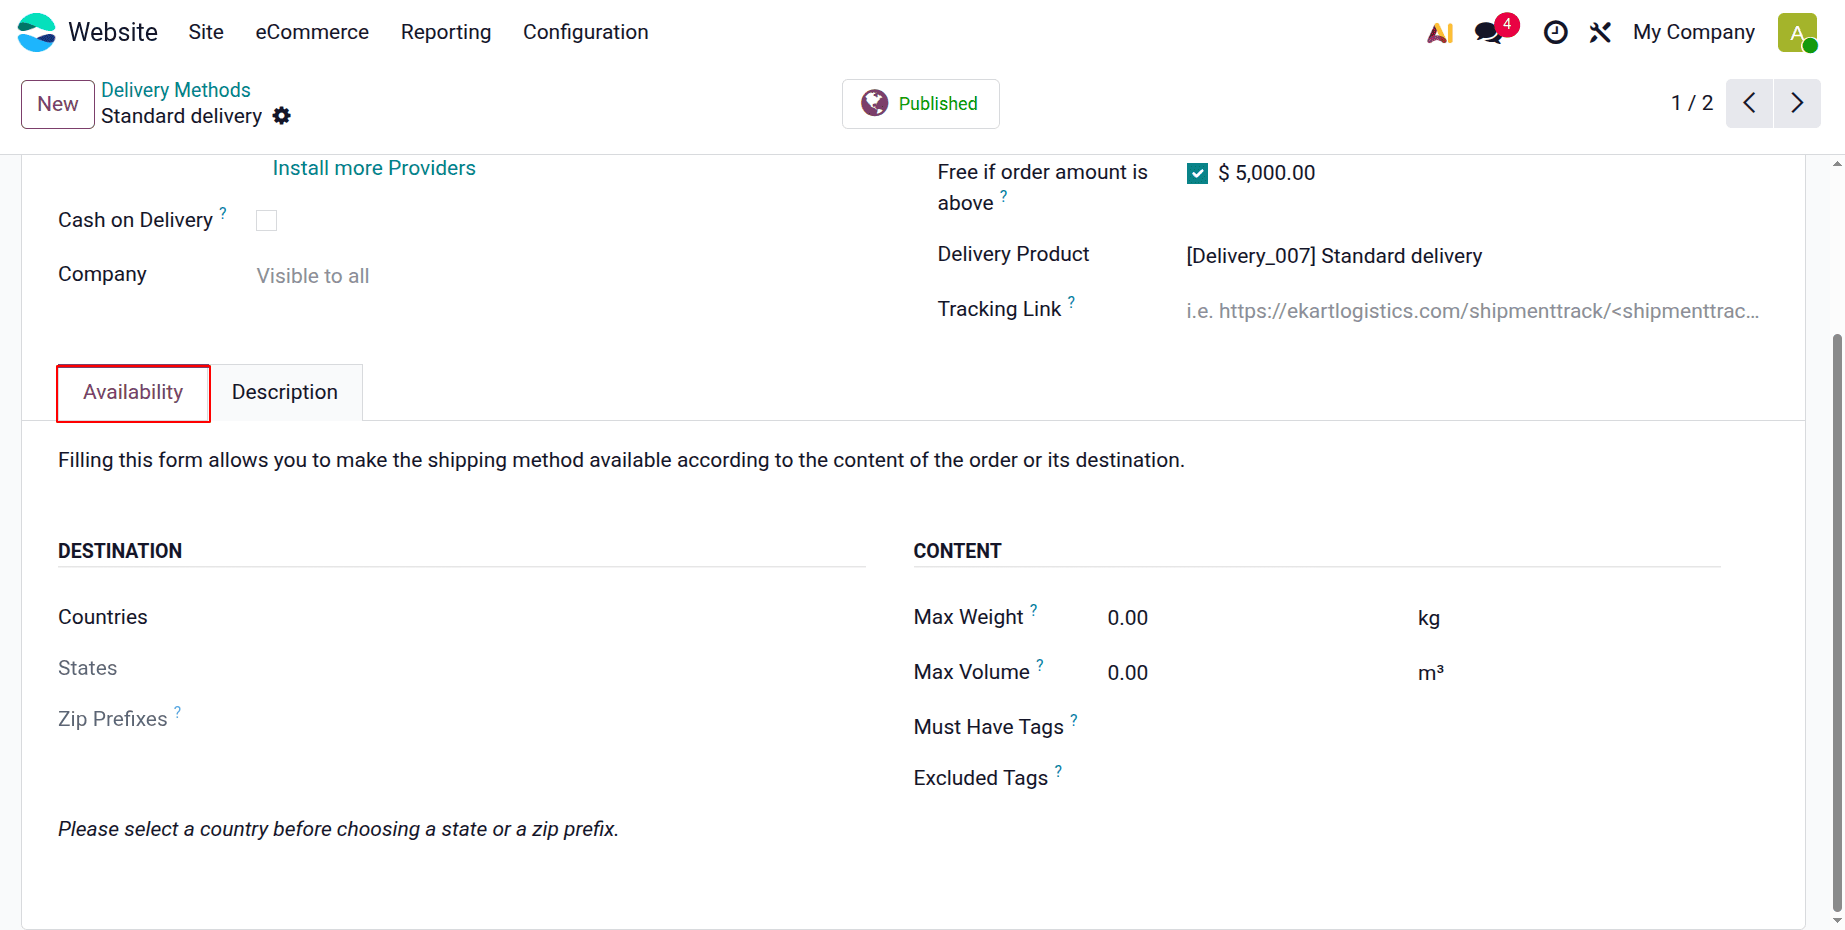Open the debug tools wrench icon
Screen dimensions: 1845x930
tap(1600, 32)
